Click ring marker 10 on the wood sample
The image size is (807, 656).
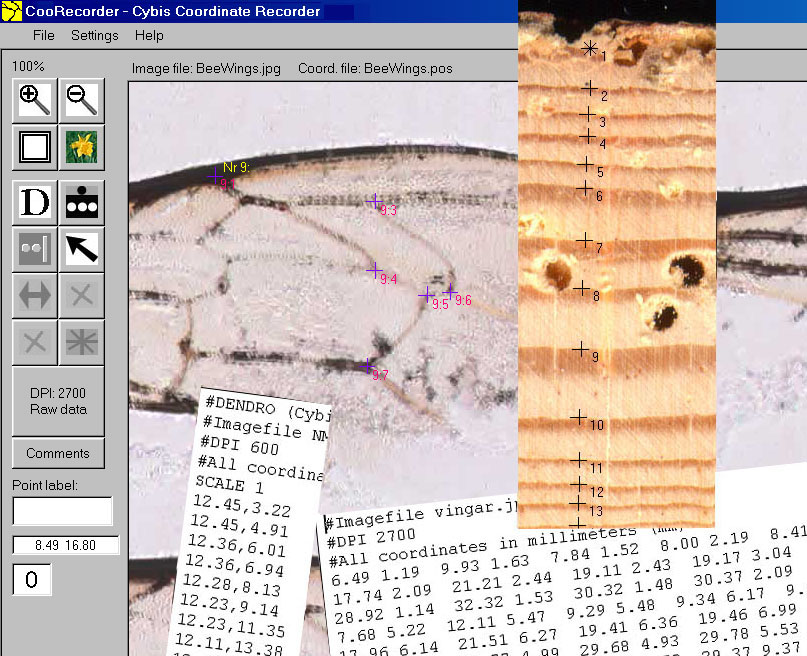(x=579, y=417)
